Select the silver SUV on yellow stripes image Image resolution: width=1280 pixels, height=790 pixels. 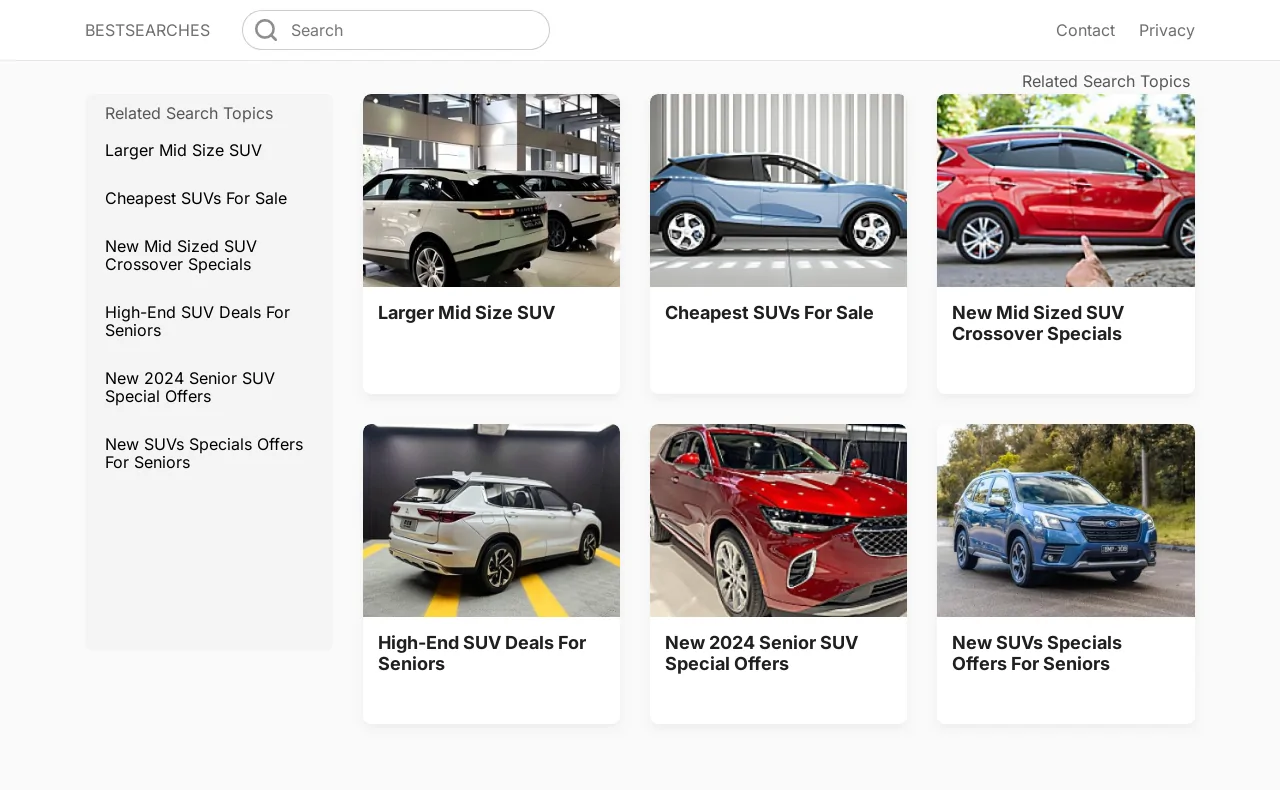coord(491,520)
